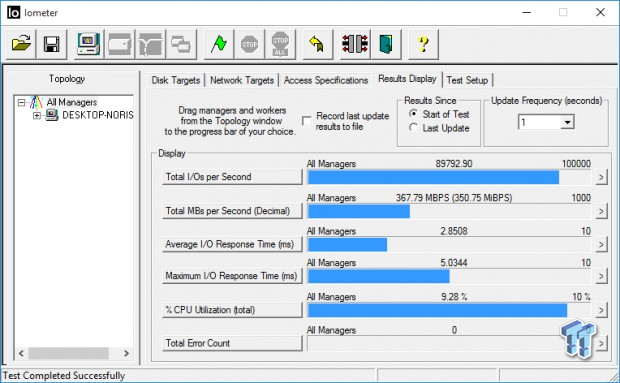Click the 2.8508 average response value

click(x=454, y=231)
